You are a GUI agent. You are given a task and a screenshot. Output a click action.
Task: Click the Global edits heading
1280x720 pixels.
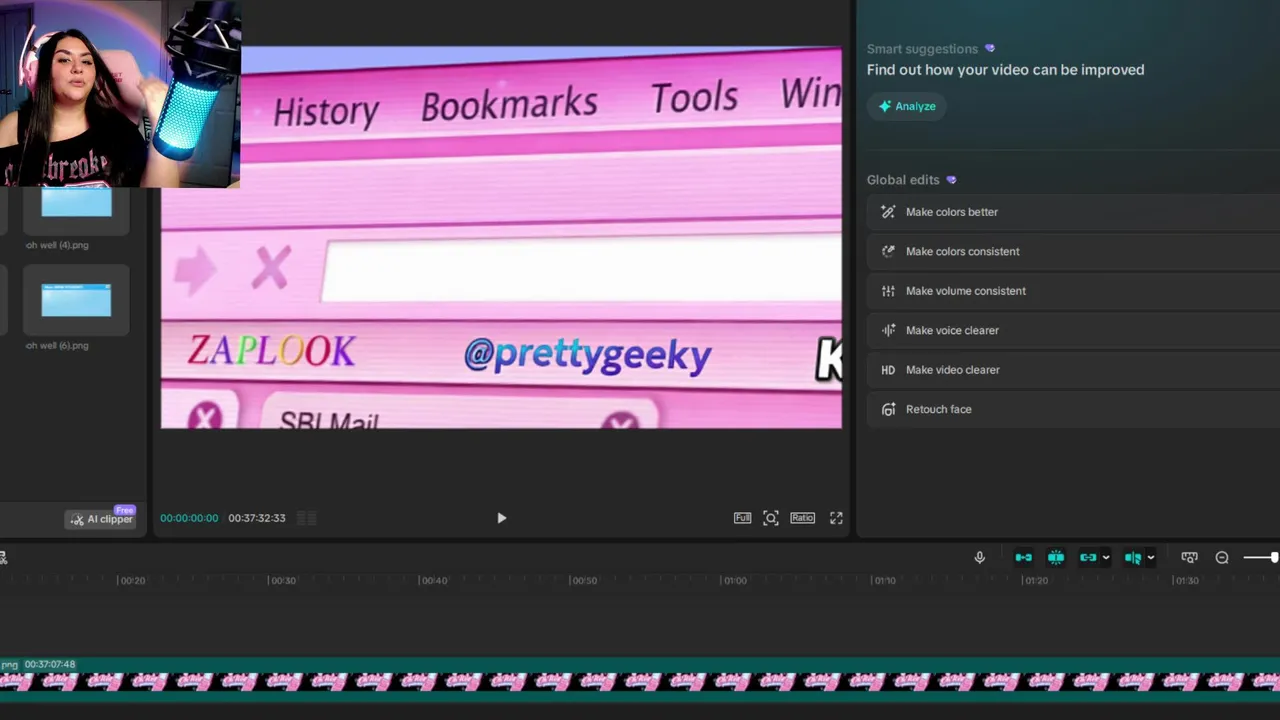click(903, 180)
